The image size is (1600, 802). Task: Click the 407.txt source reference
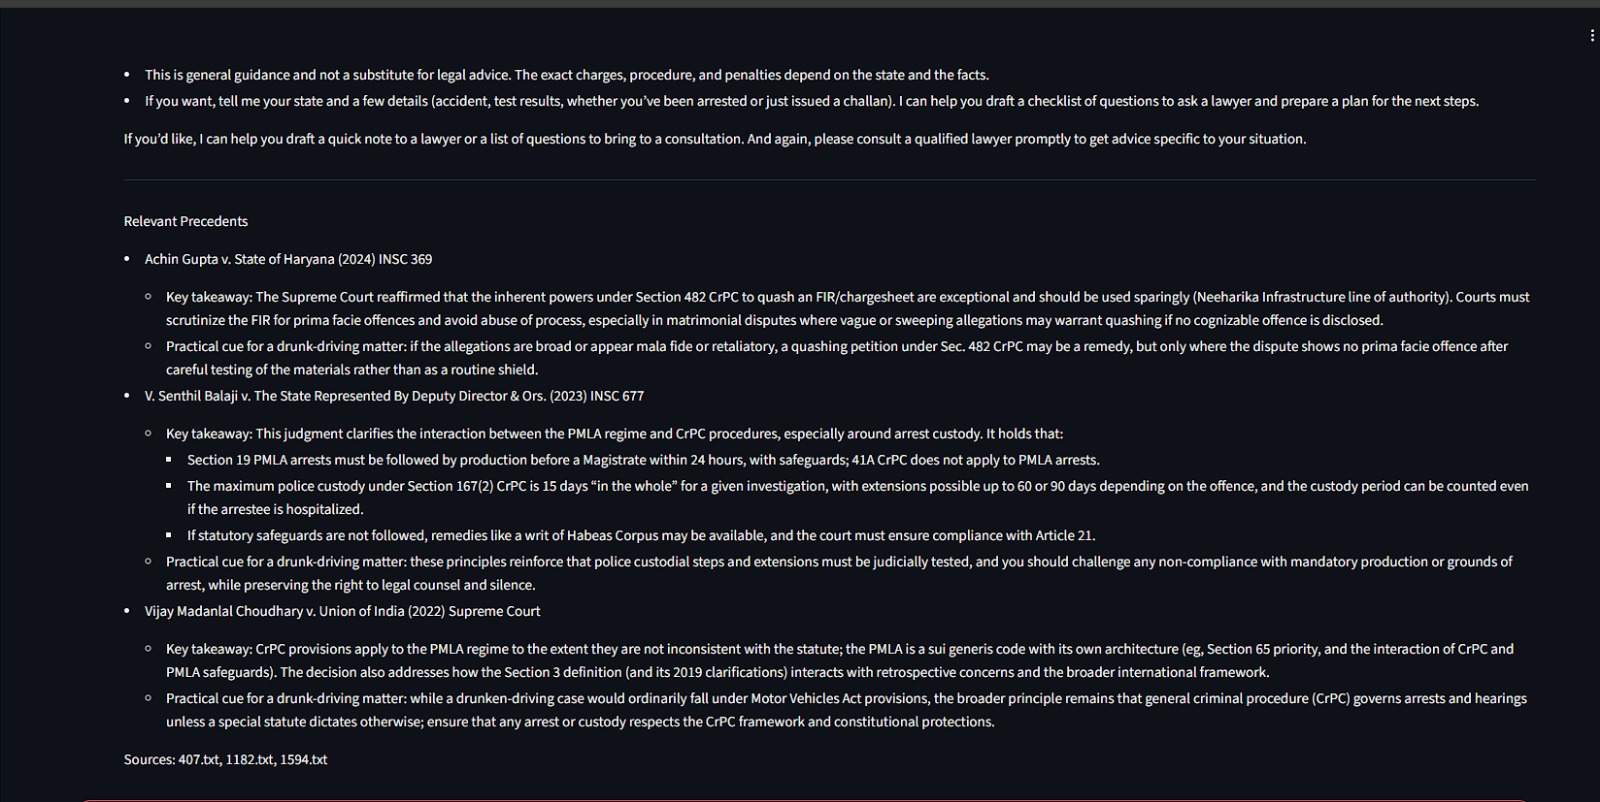(x=199, y=760)
